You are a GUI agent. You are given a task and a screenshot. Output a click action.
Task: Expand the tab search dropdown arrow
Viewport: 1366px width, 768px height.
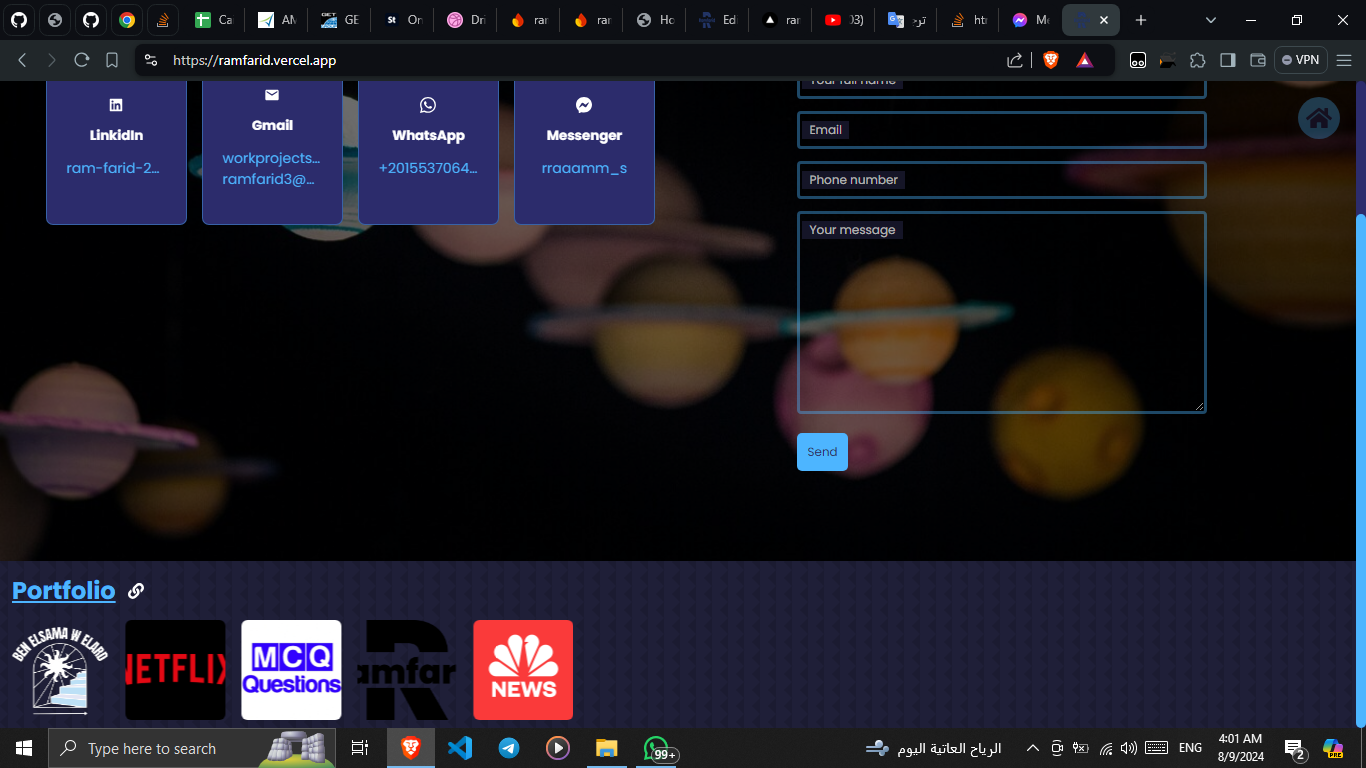coord(1211,20)
